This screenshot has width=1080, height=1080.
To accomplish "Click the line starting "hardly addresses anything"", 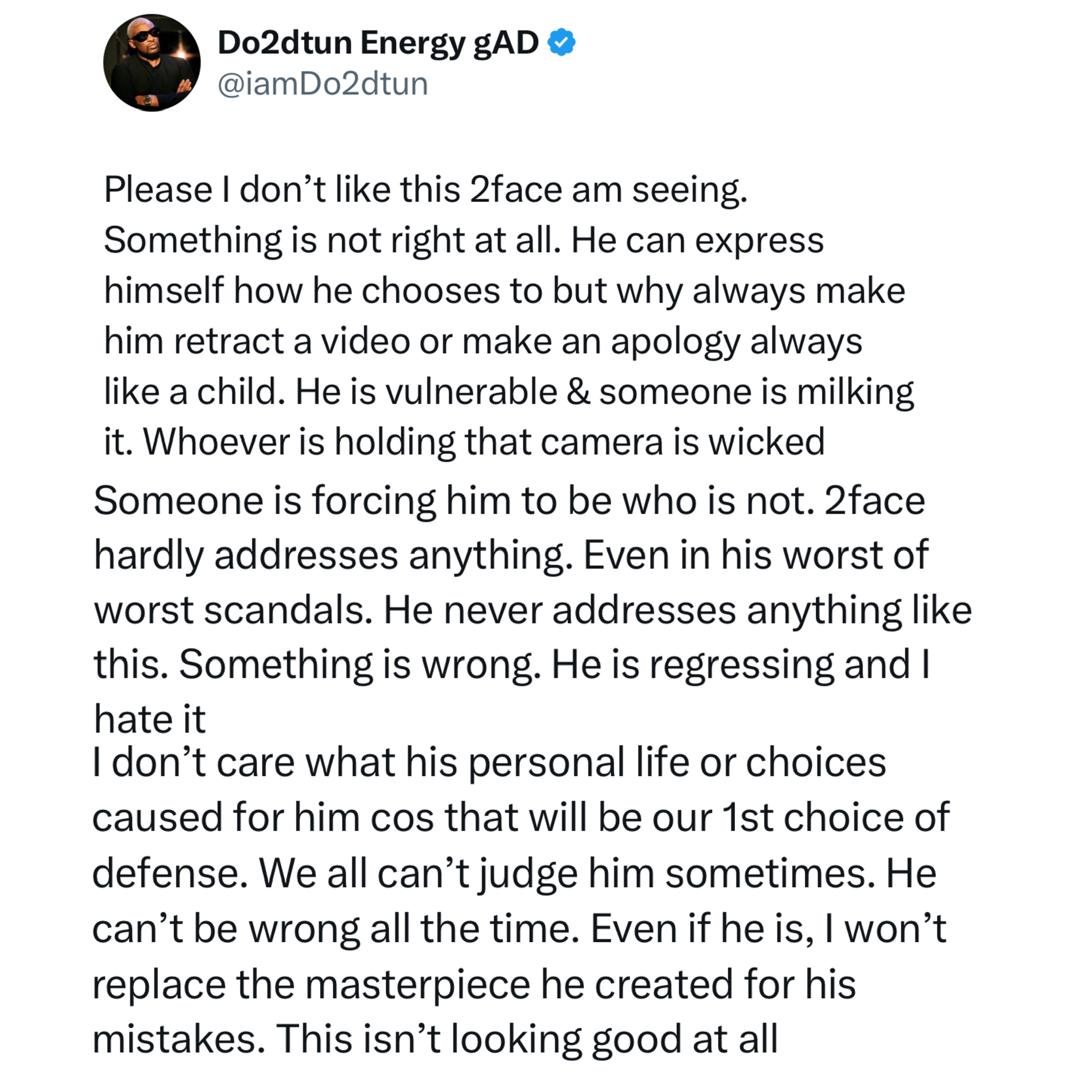I will coord(511,555).
